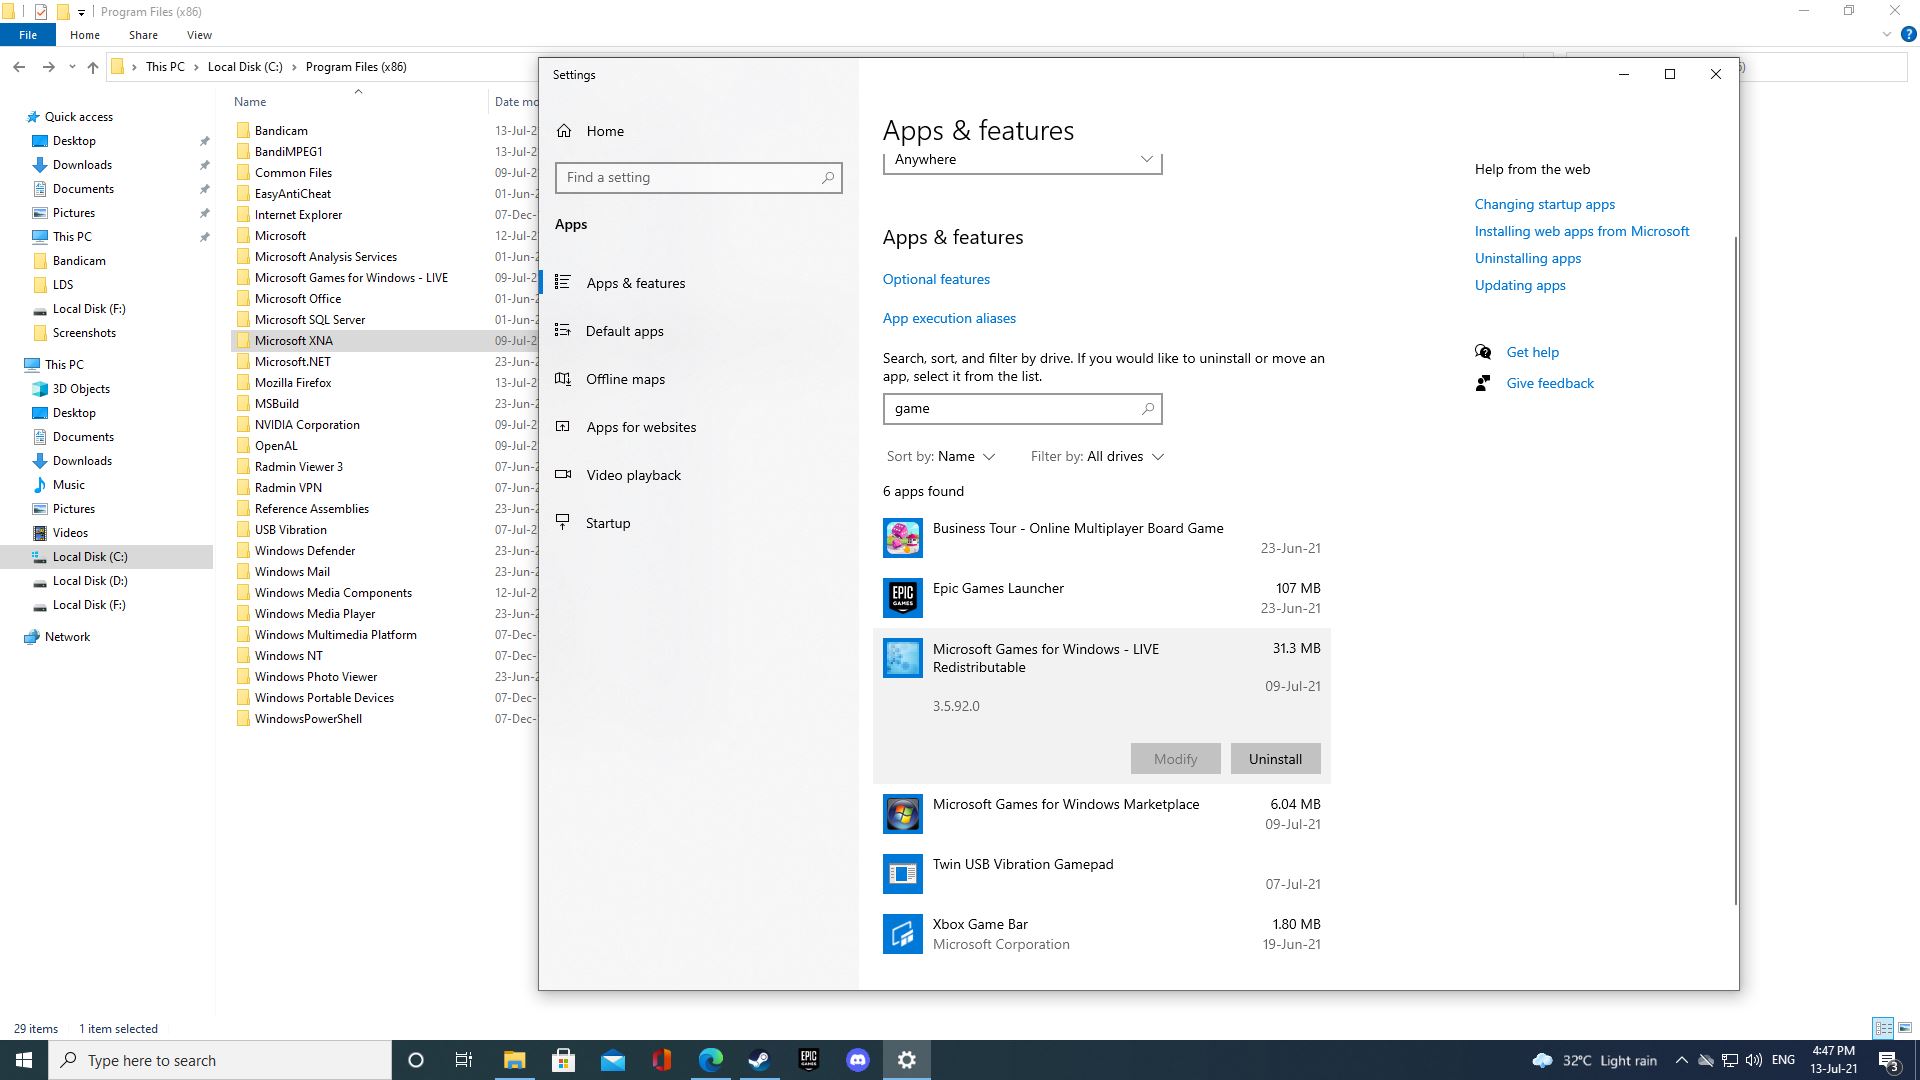Open Microsoft Edge from the taskbar

click(710, 1060)
